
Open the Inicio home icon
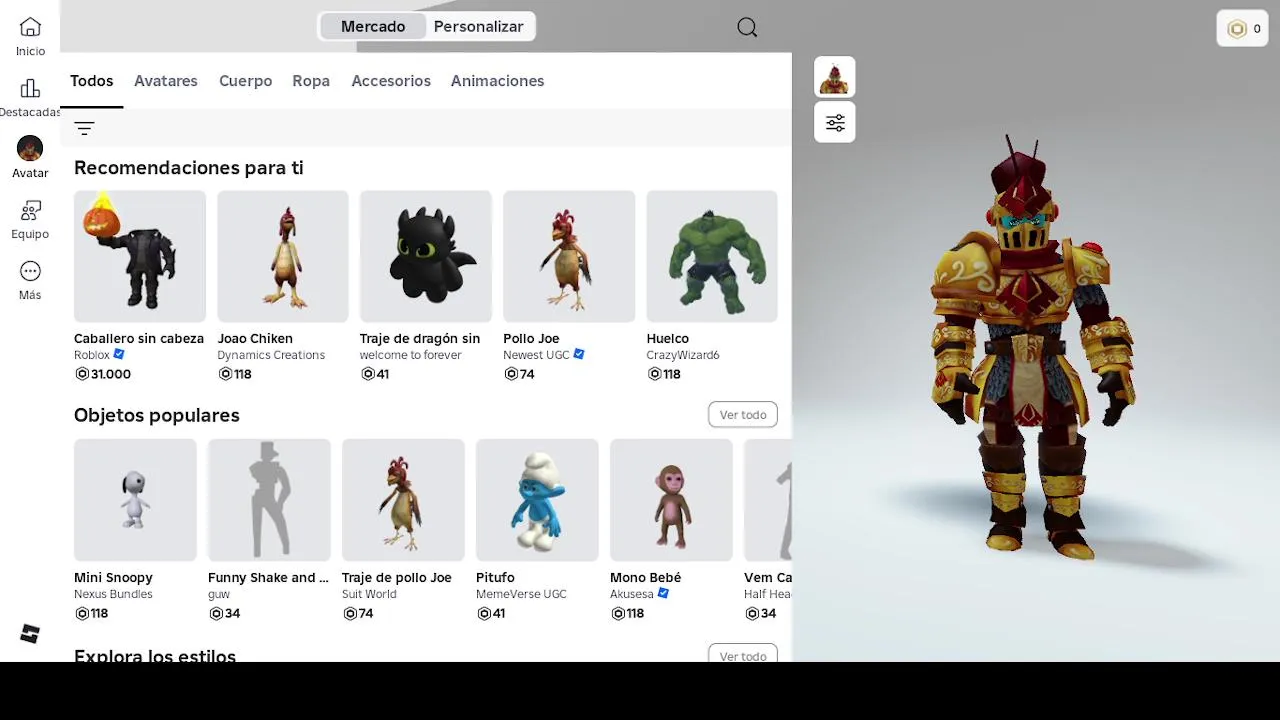coord(30,28)
